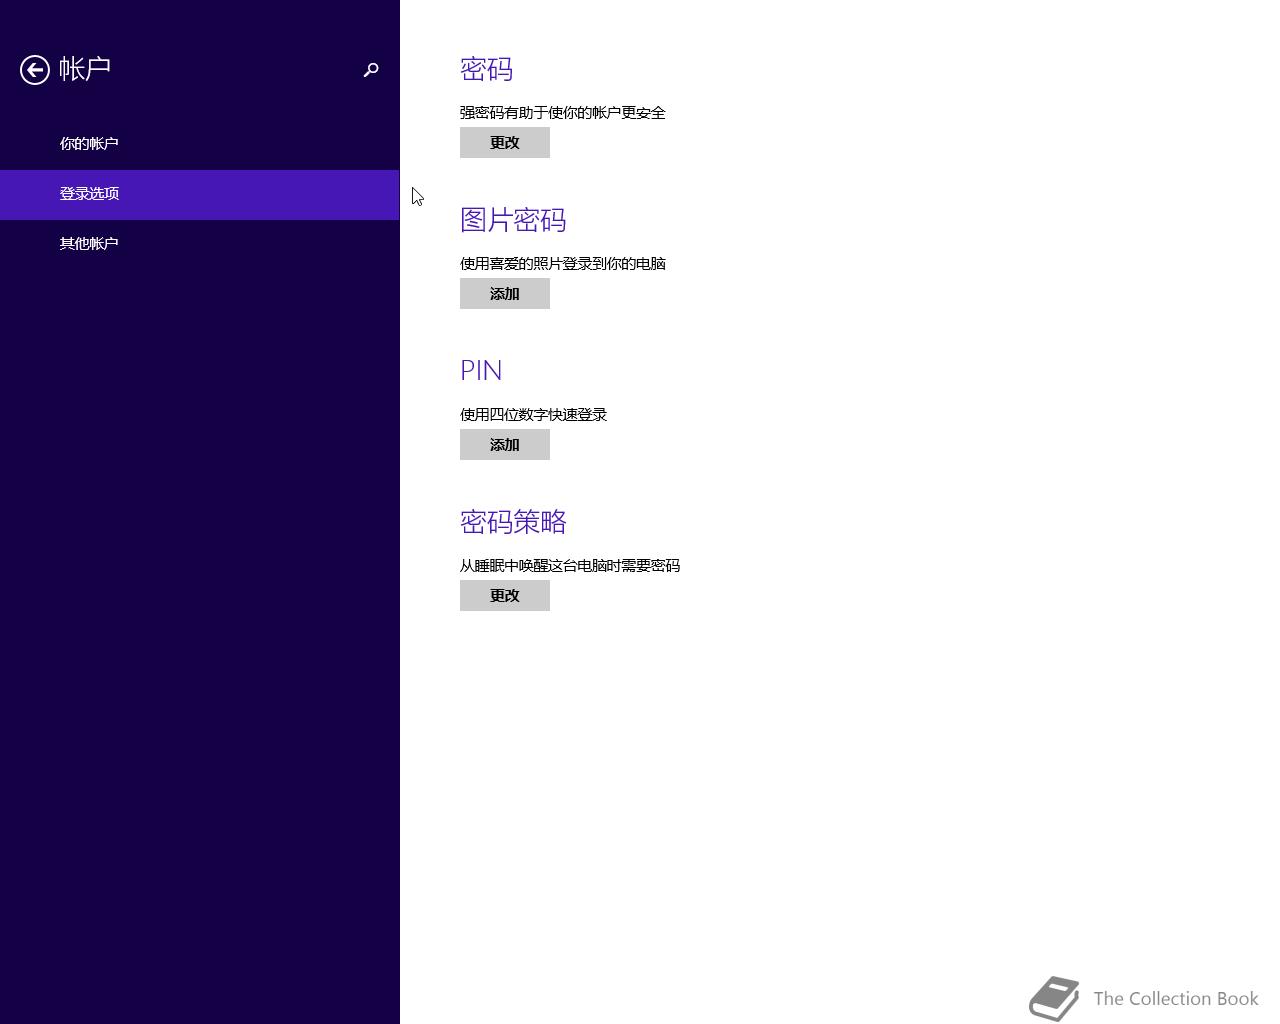Click text 从睡眠中唤醒这台电脑时需要密码
The image size is (1280, 1024).
(570, 566)
